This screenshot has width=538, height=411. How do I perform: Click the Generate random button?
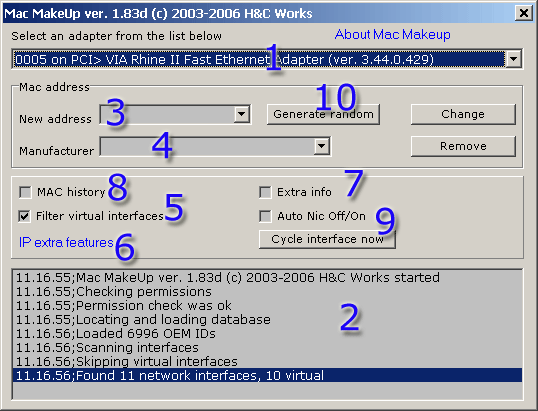click(323, 114)
